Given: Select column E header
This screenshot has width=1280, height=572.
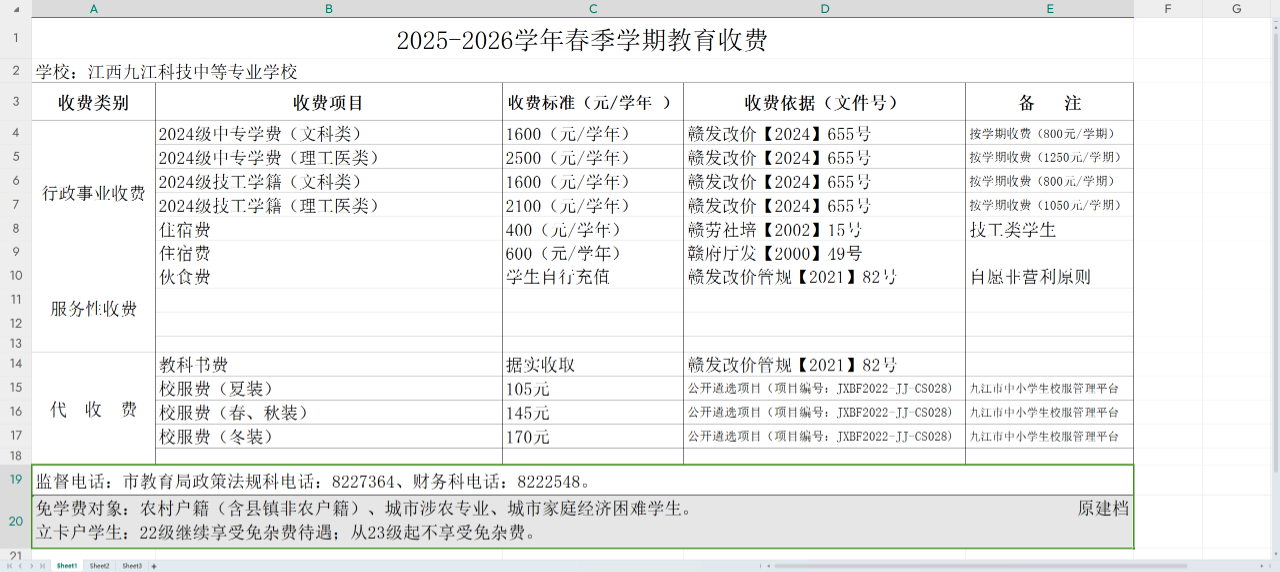Looking at the screenshot, I should click(x=1050, y=9).
